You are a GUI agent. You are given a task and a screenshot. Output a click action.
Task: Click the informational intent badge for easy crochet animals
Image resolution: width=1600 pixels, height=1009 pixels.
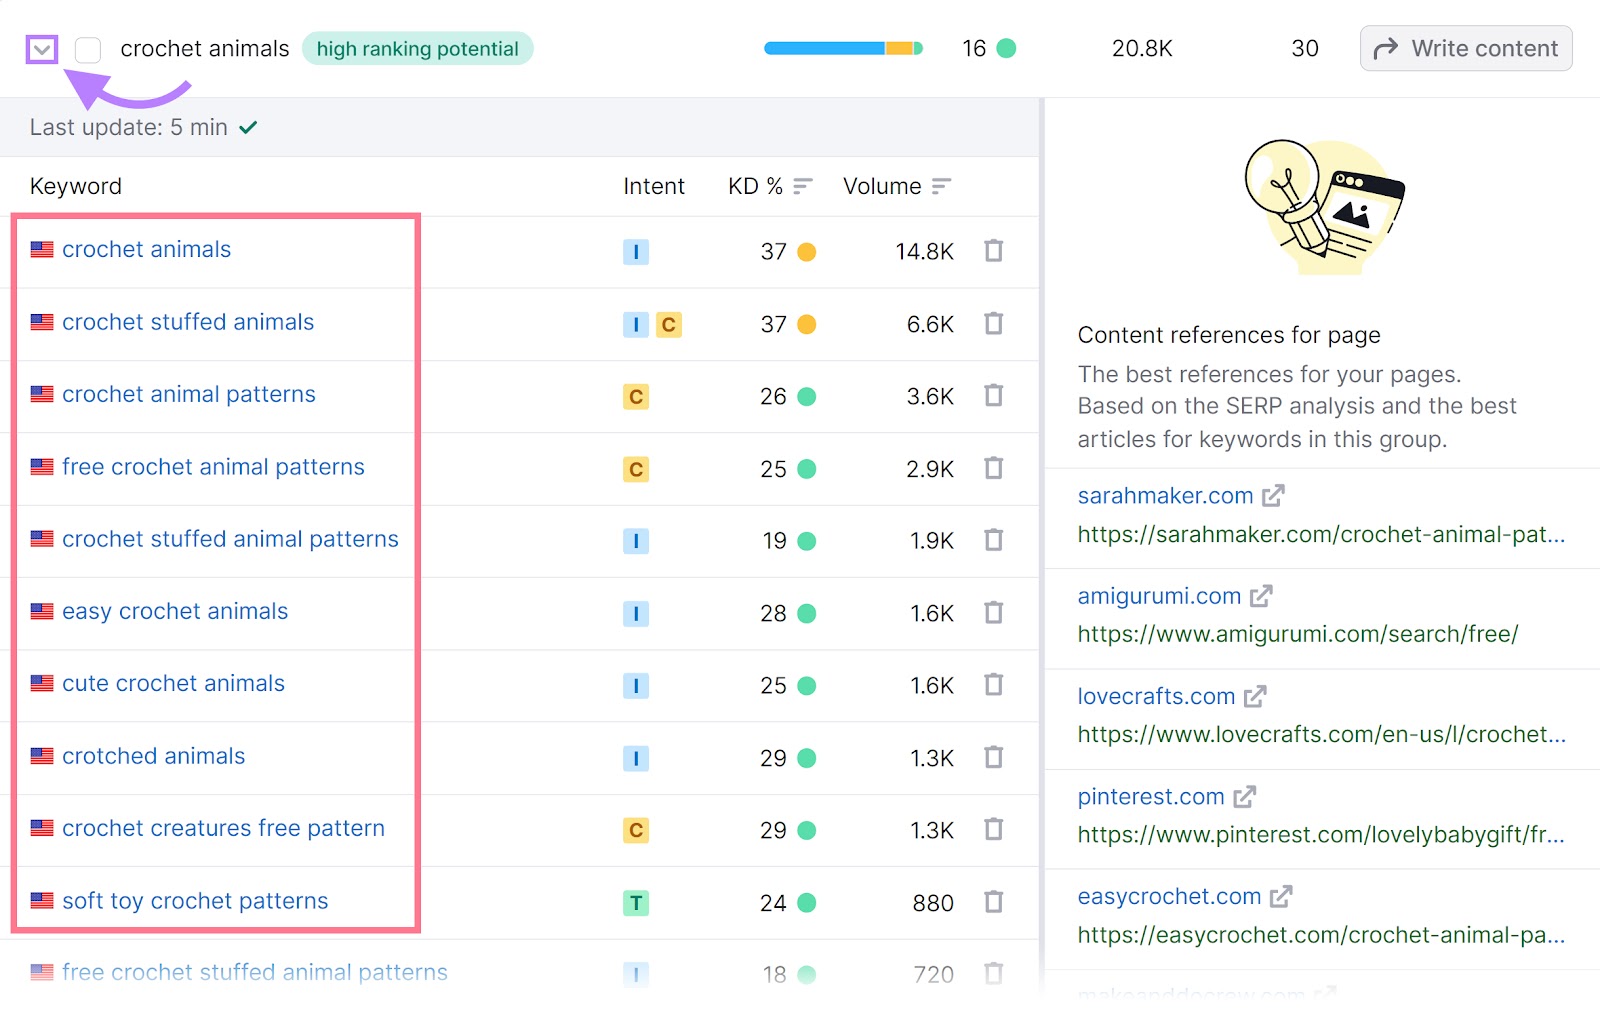636,613
